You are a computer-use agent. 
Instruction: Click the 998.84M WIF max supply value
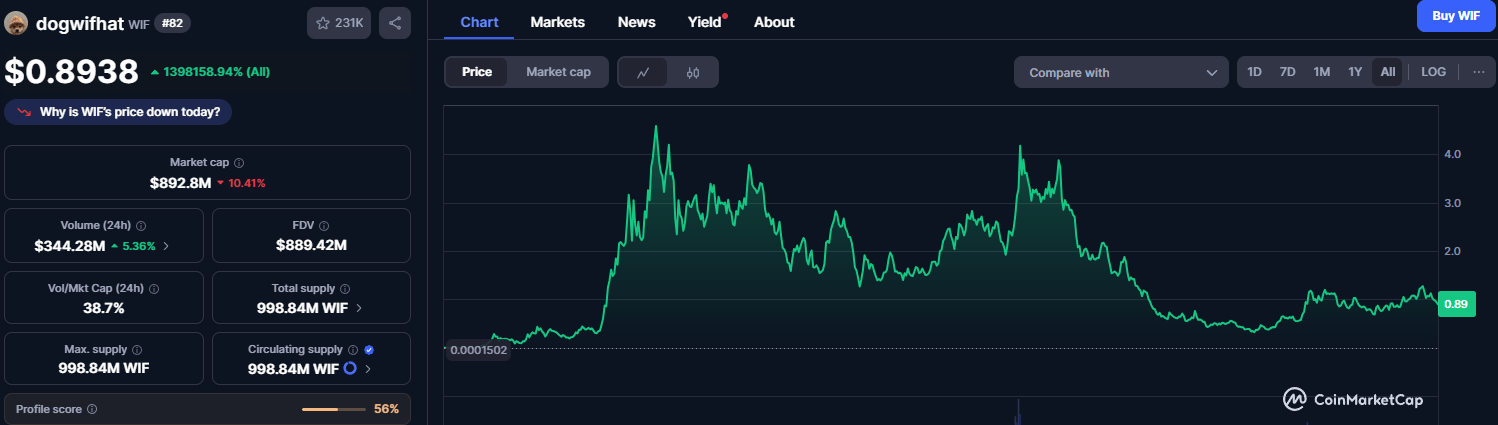pos(104,369)
